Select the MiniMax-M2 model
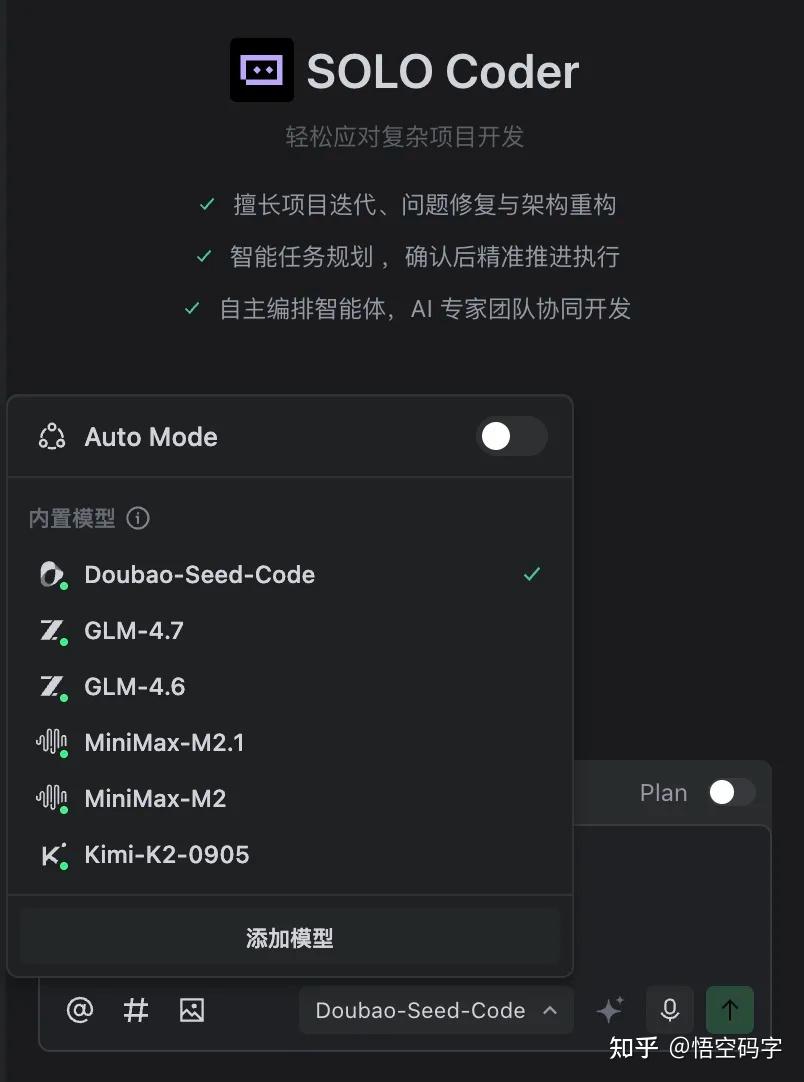 pos(155,799)
